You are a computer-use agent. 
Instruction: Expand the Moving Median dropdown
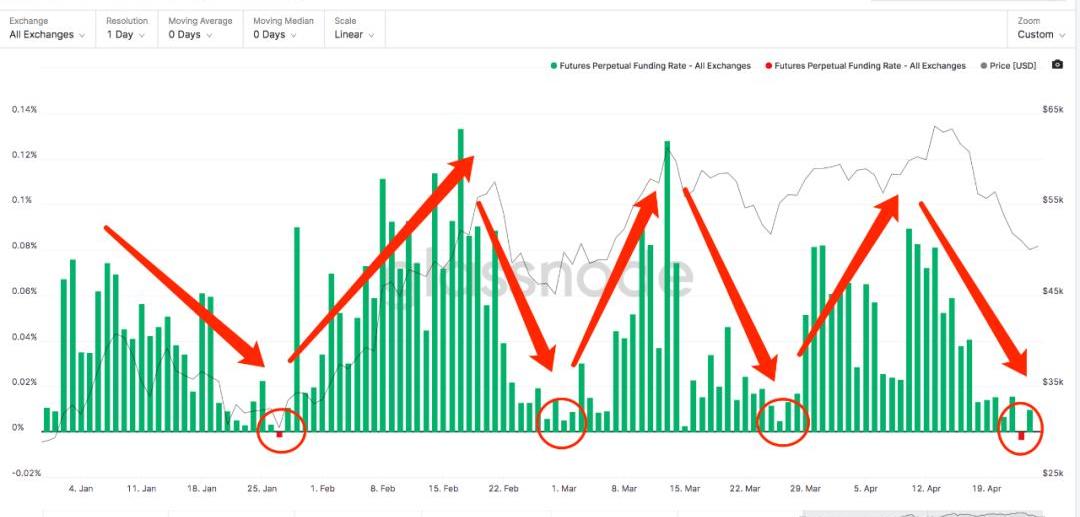tap(282, 34)
